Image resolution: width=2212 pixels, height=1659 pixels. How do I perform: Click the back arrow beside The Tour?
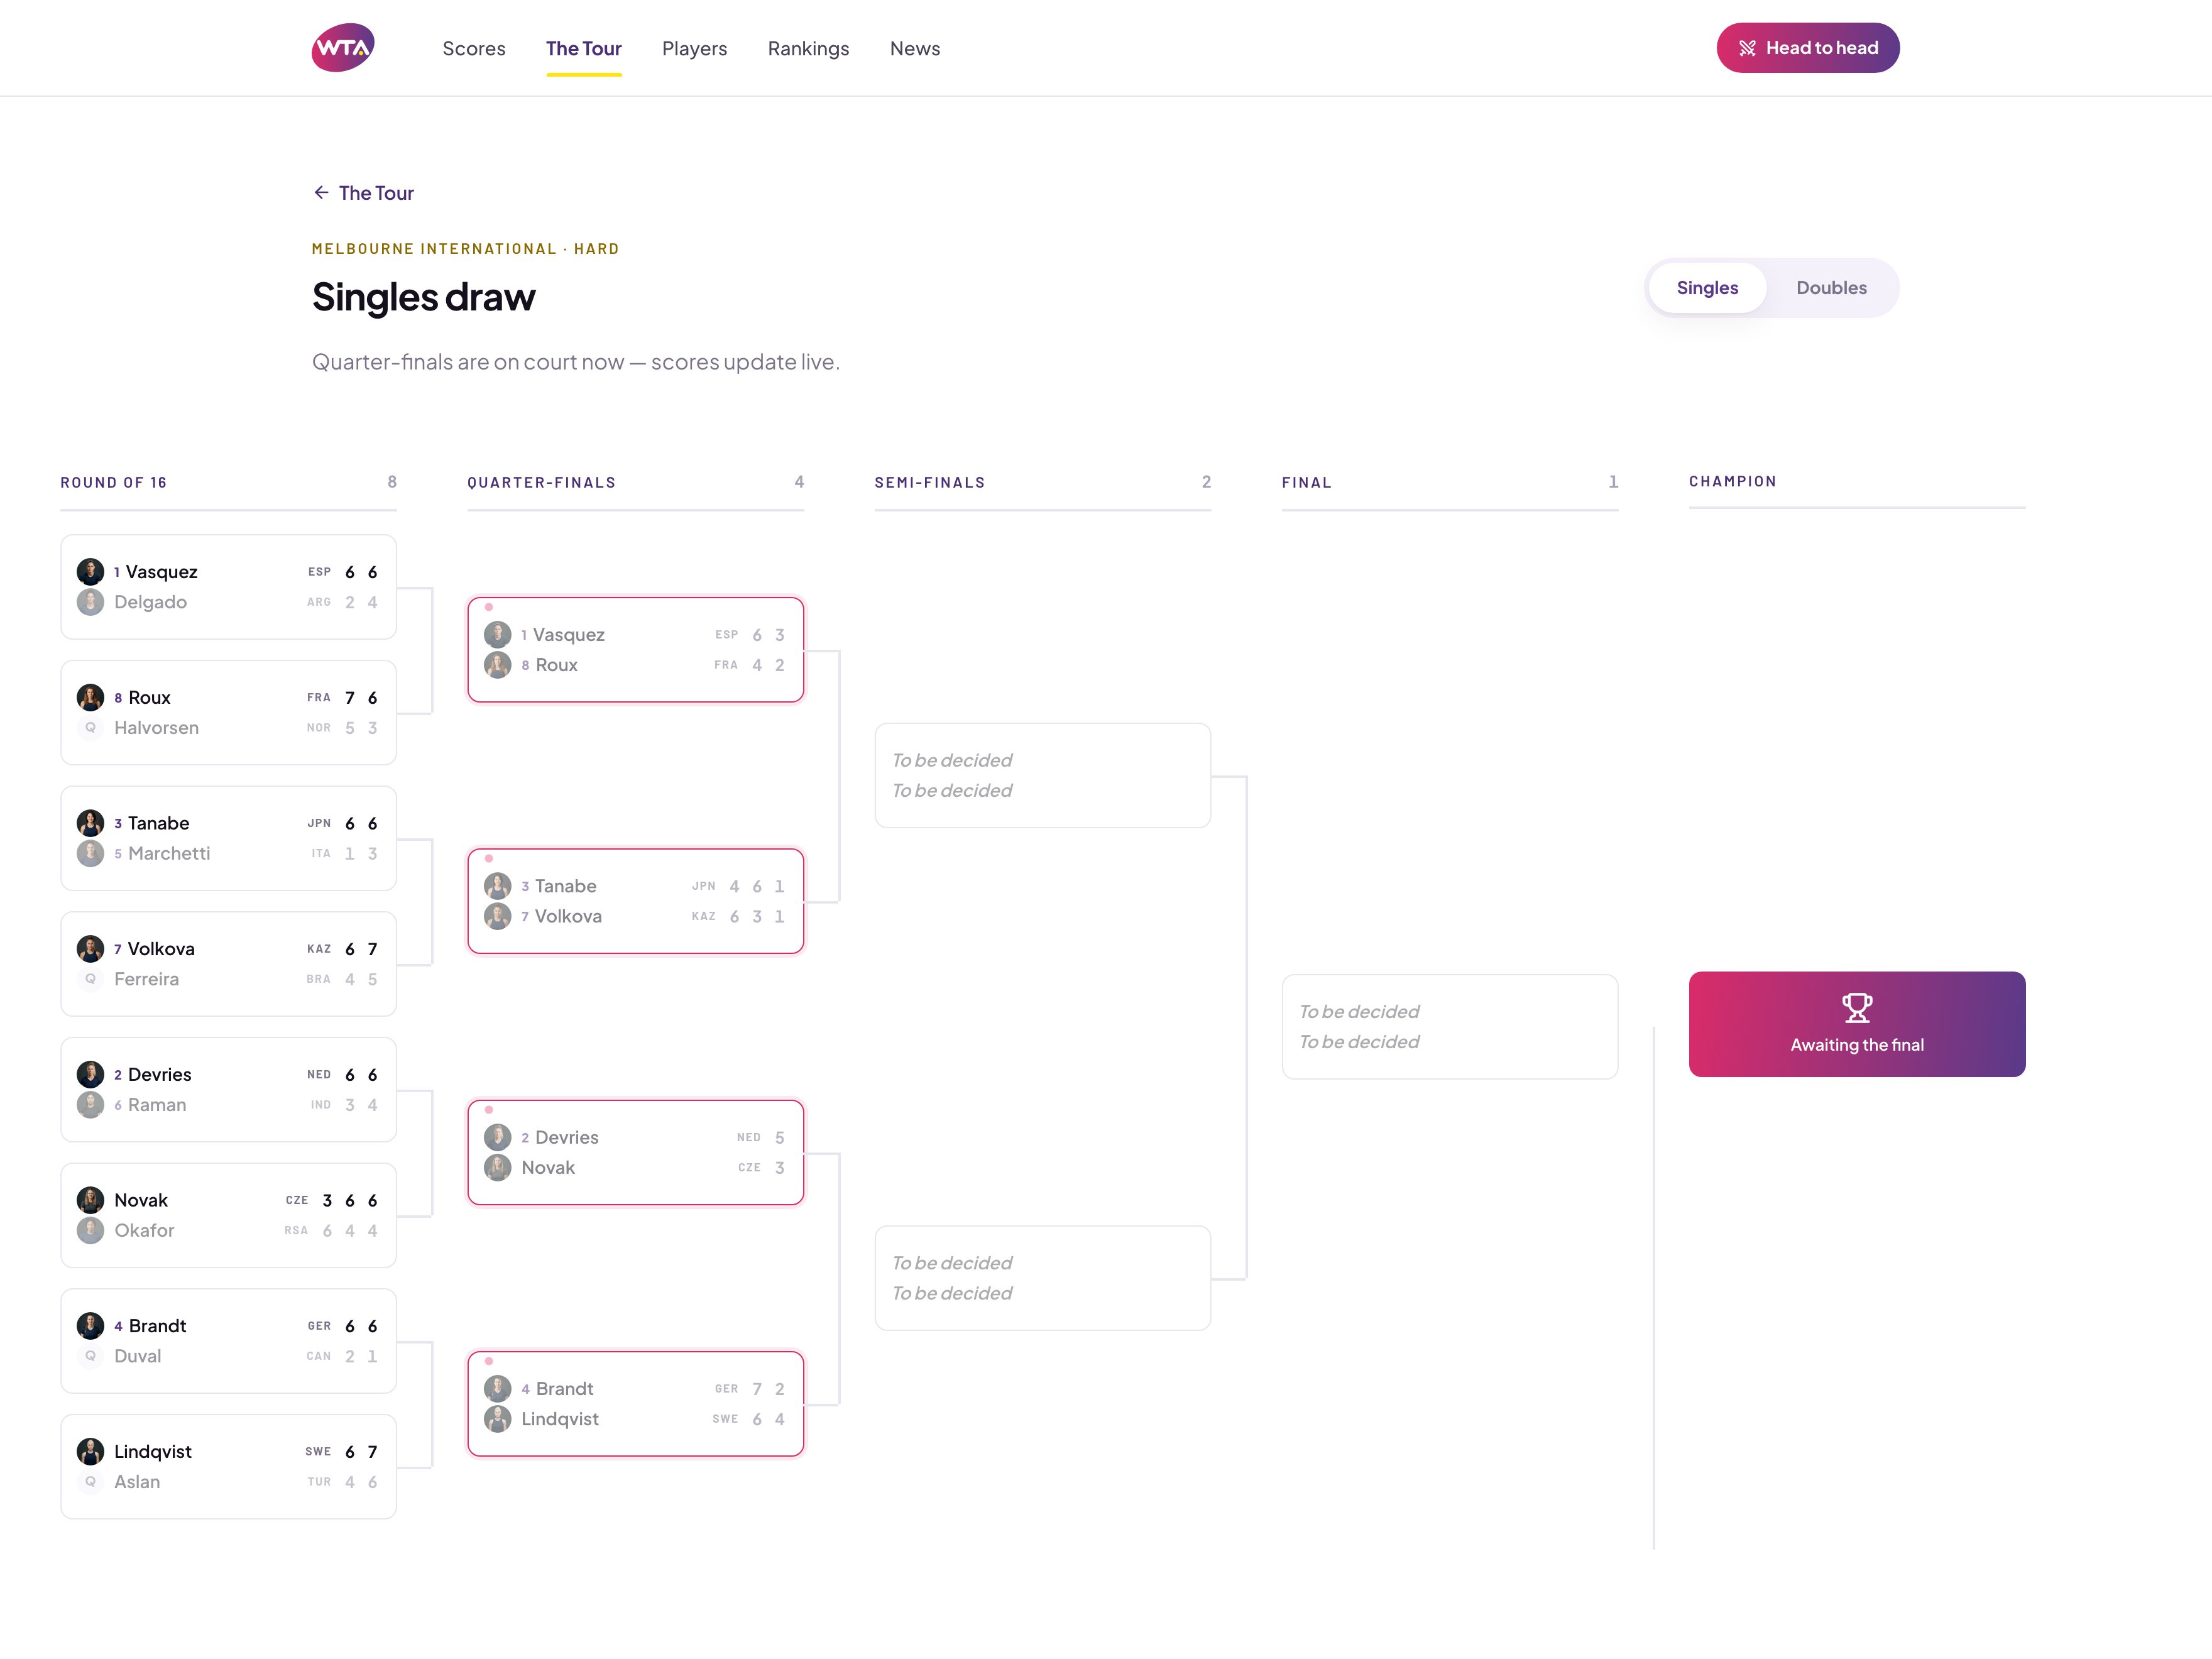coord(321,192)
